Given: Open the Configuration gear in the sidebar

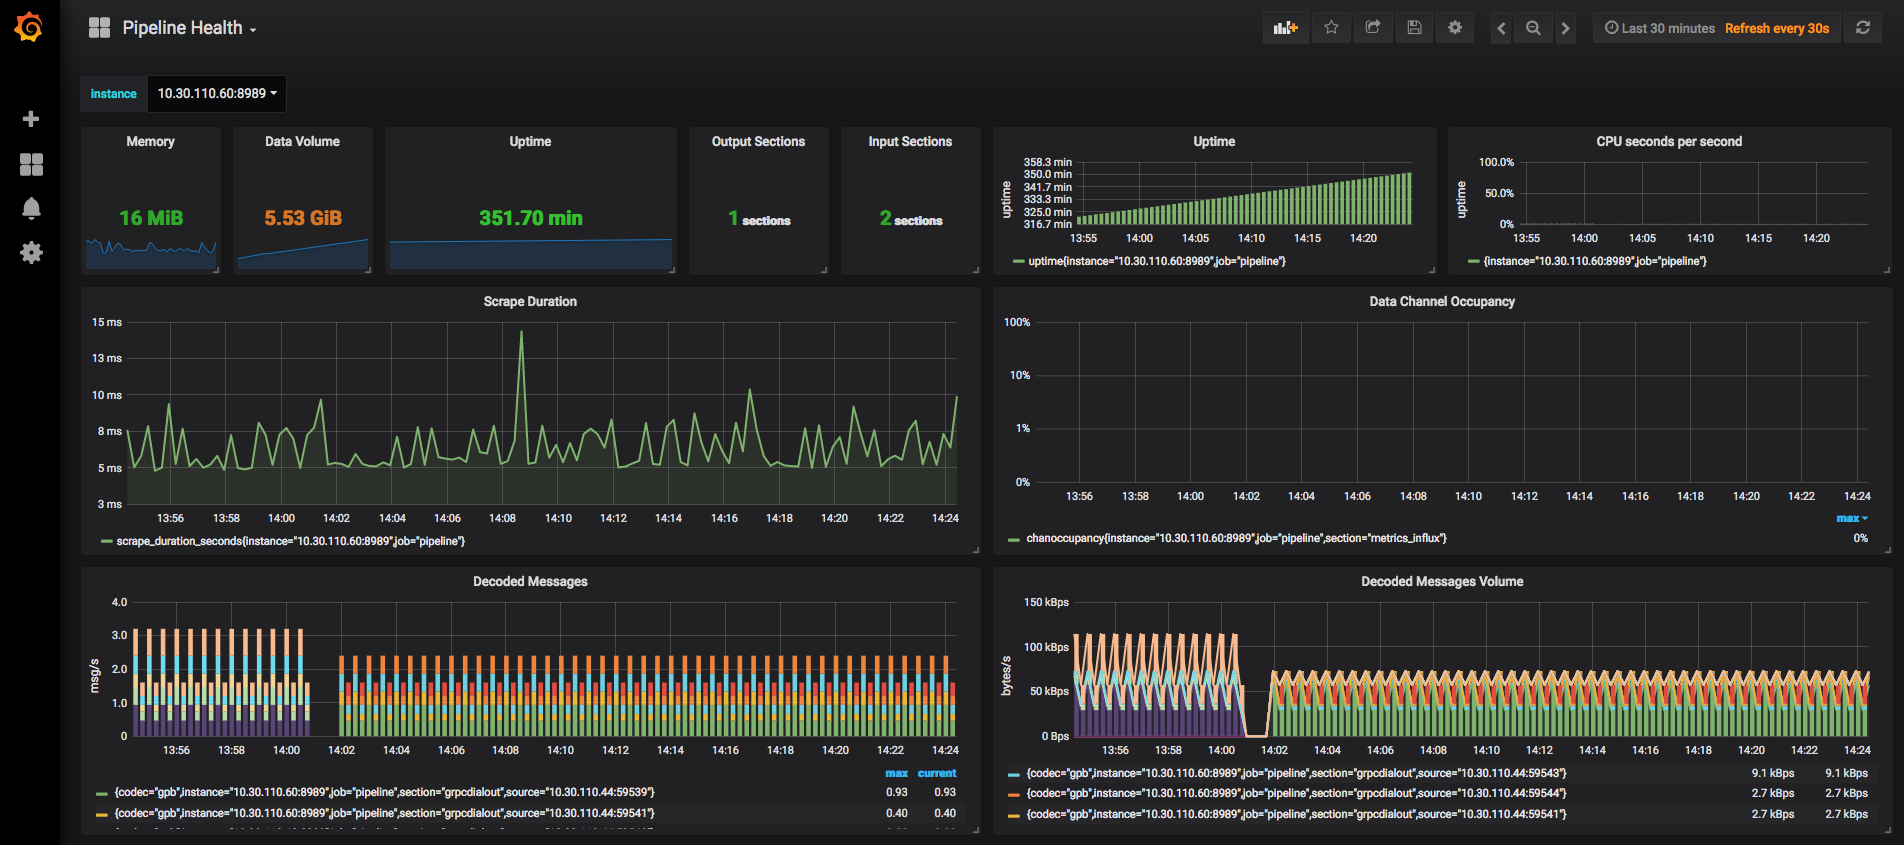Looking at the screenshot, I should [x=31, y=252].
